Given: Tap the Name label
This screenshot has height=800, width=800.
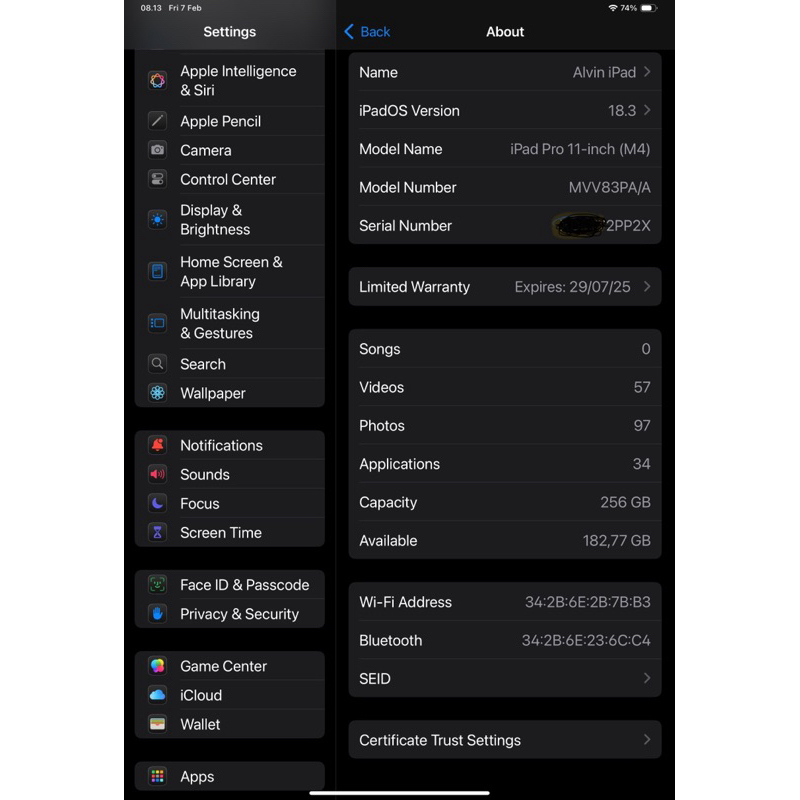Looking at the screenshot, I should click(378, 72).
